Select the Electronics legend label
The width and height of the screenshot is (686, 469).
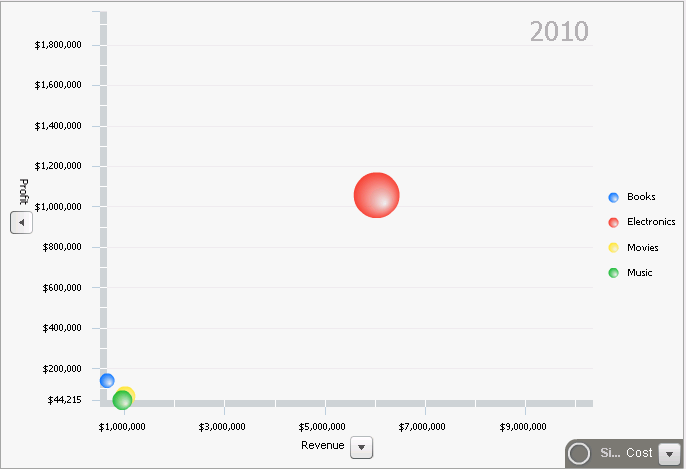[x=651, y=221]
